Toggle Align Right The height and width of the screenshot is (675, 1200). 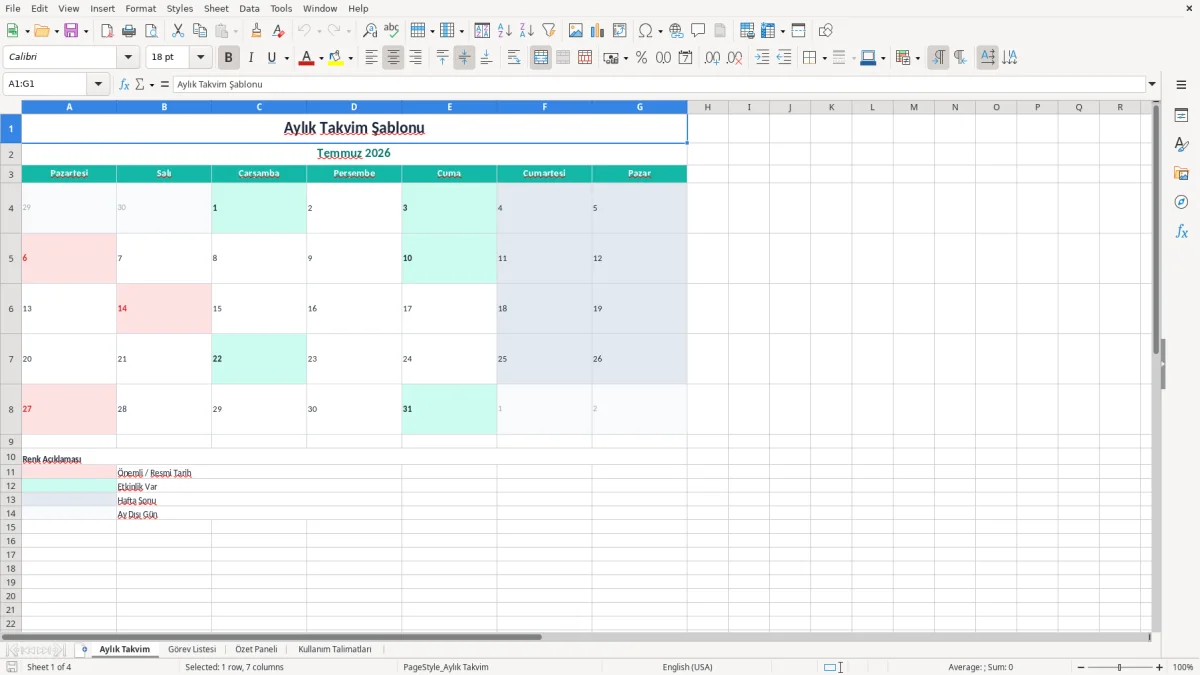415,58
